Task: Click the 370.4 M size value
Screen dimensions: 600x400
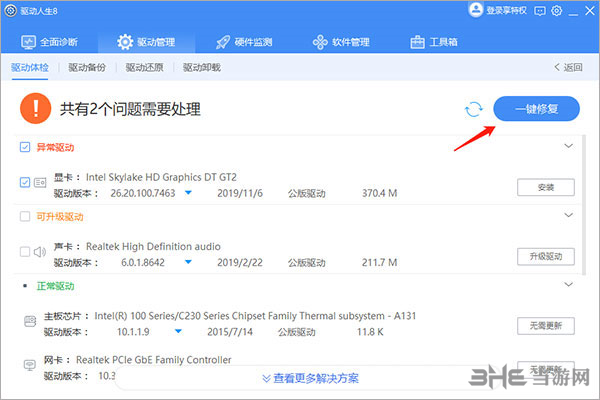Action: 380,193
